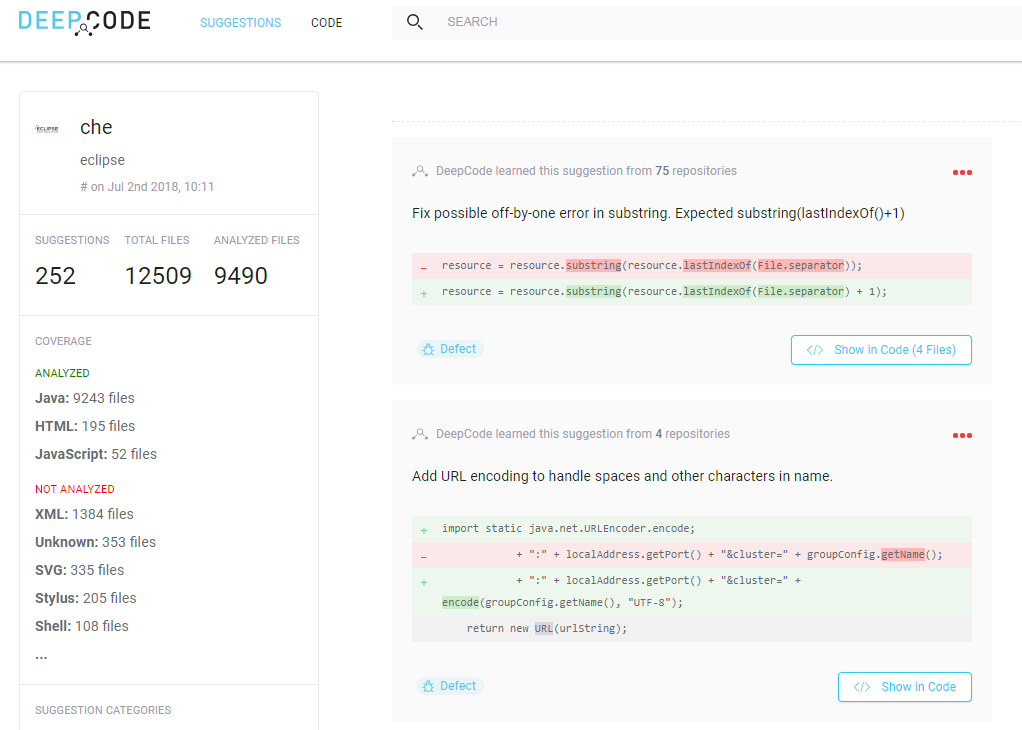Click Show in Code (4 Files) button
The height and width of the screenshot is (730, 1022).
(881, 350)
